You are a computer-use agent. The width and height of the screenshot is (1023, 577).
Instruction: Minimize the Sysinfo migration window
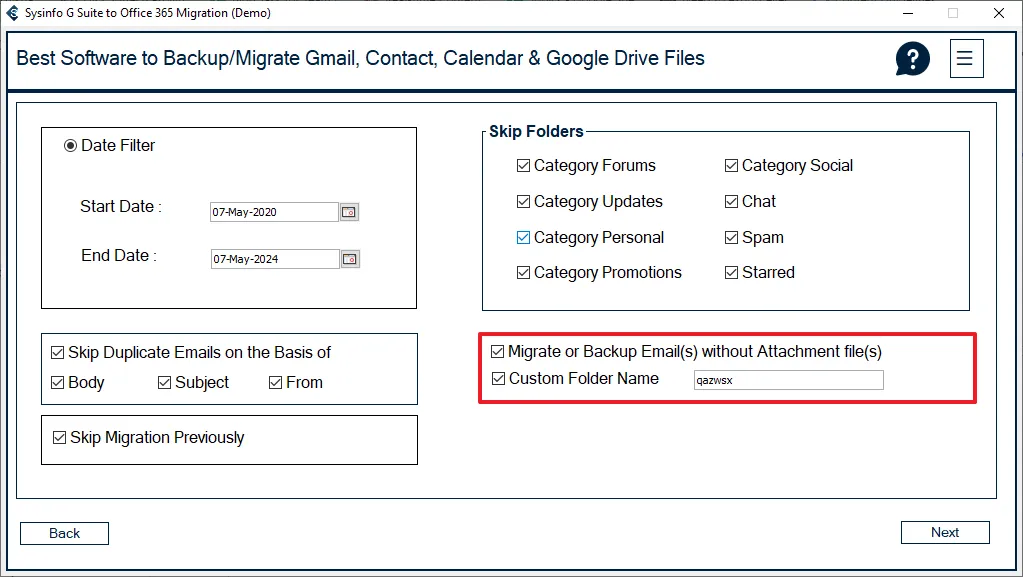click(x=908, y=13)
